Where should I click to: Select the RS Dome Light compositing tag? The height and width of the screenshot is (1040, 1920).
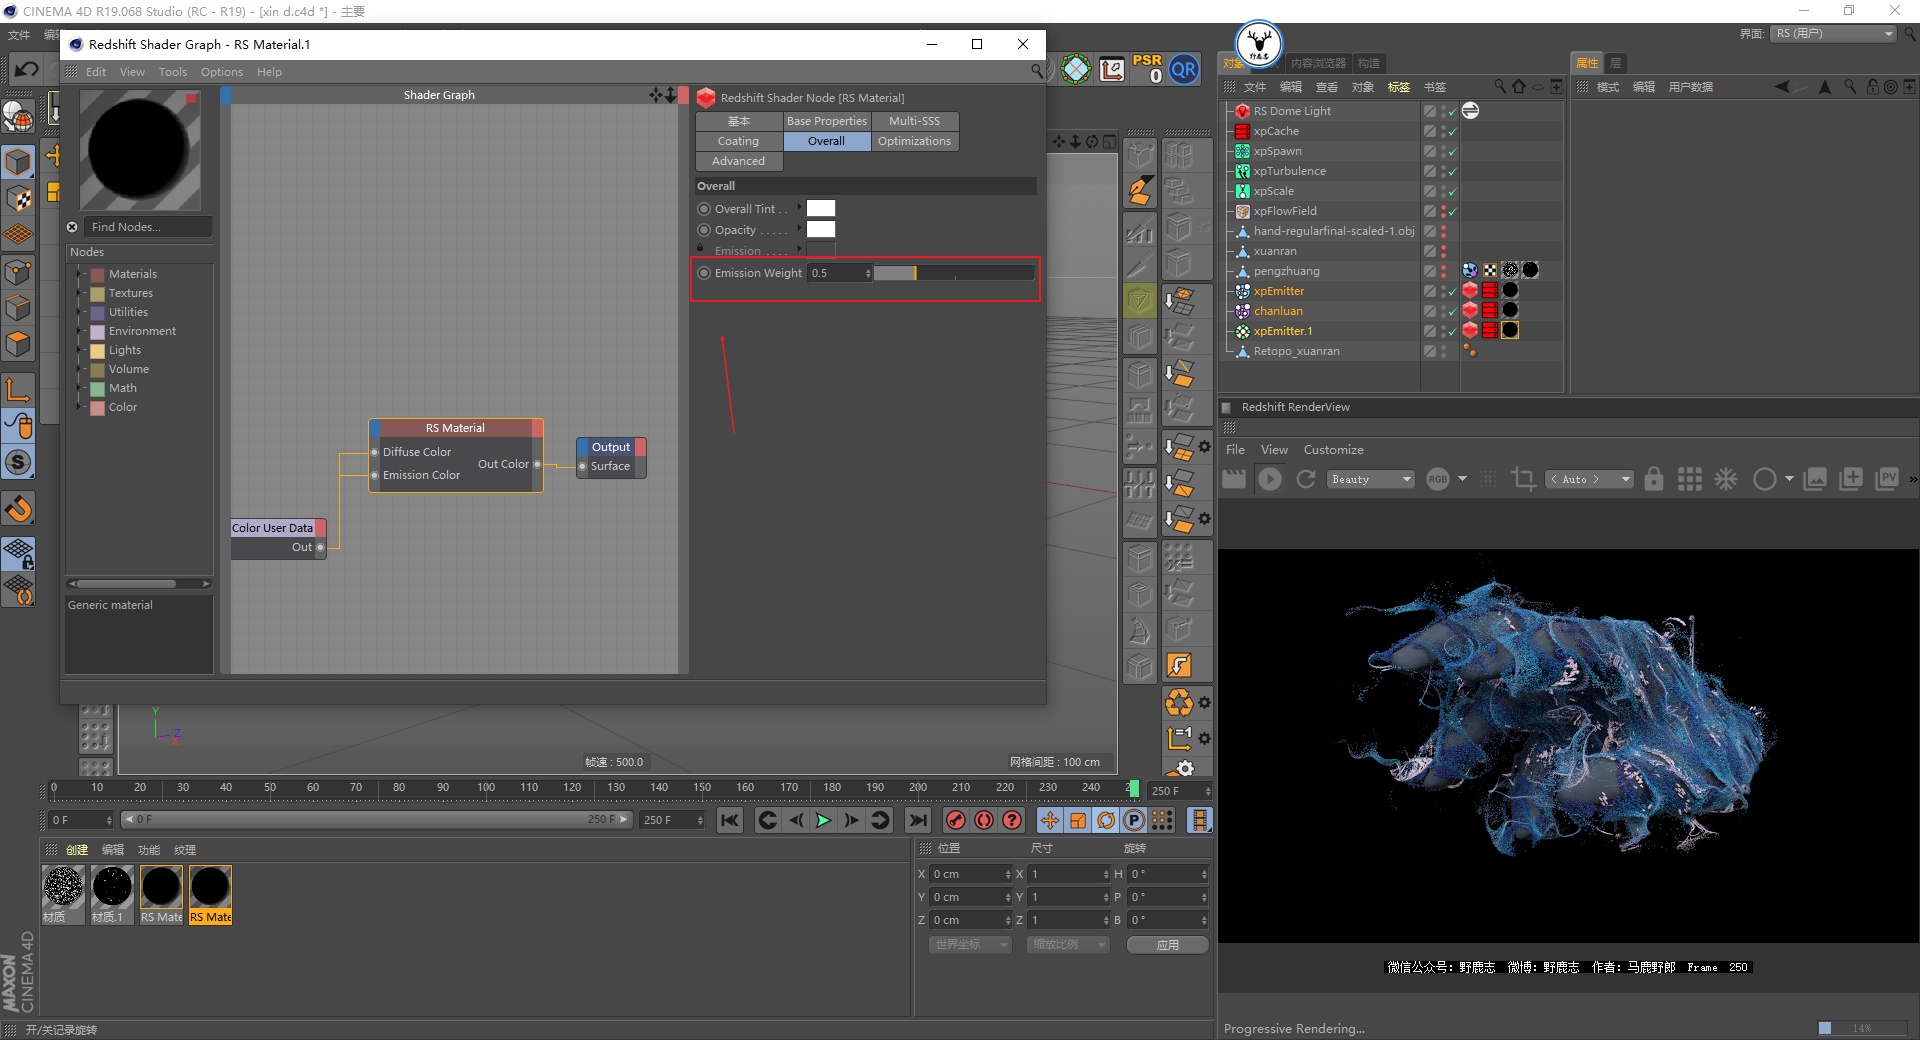tap(1470, 111)
